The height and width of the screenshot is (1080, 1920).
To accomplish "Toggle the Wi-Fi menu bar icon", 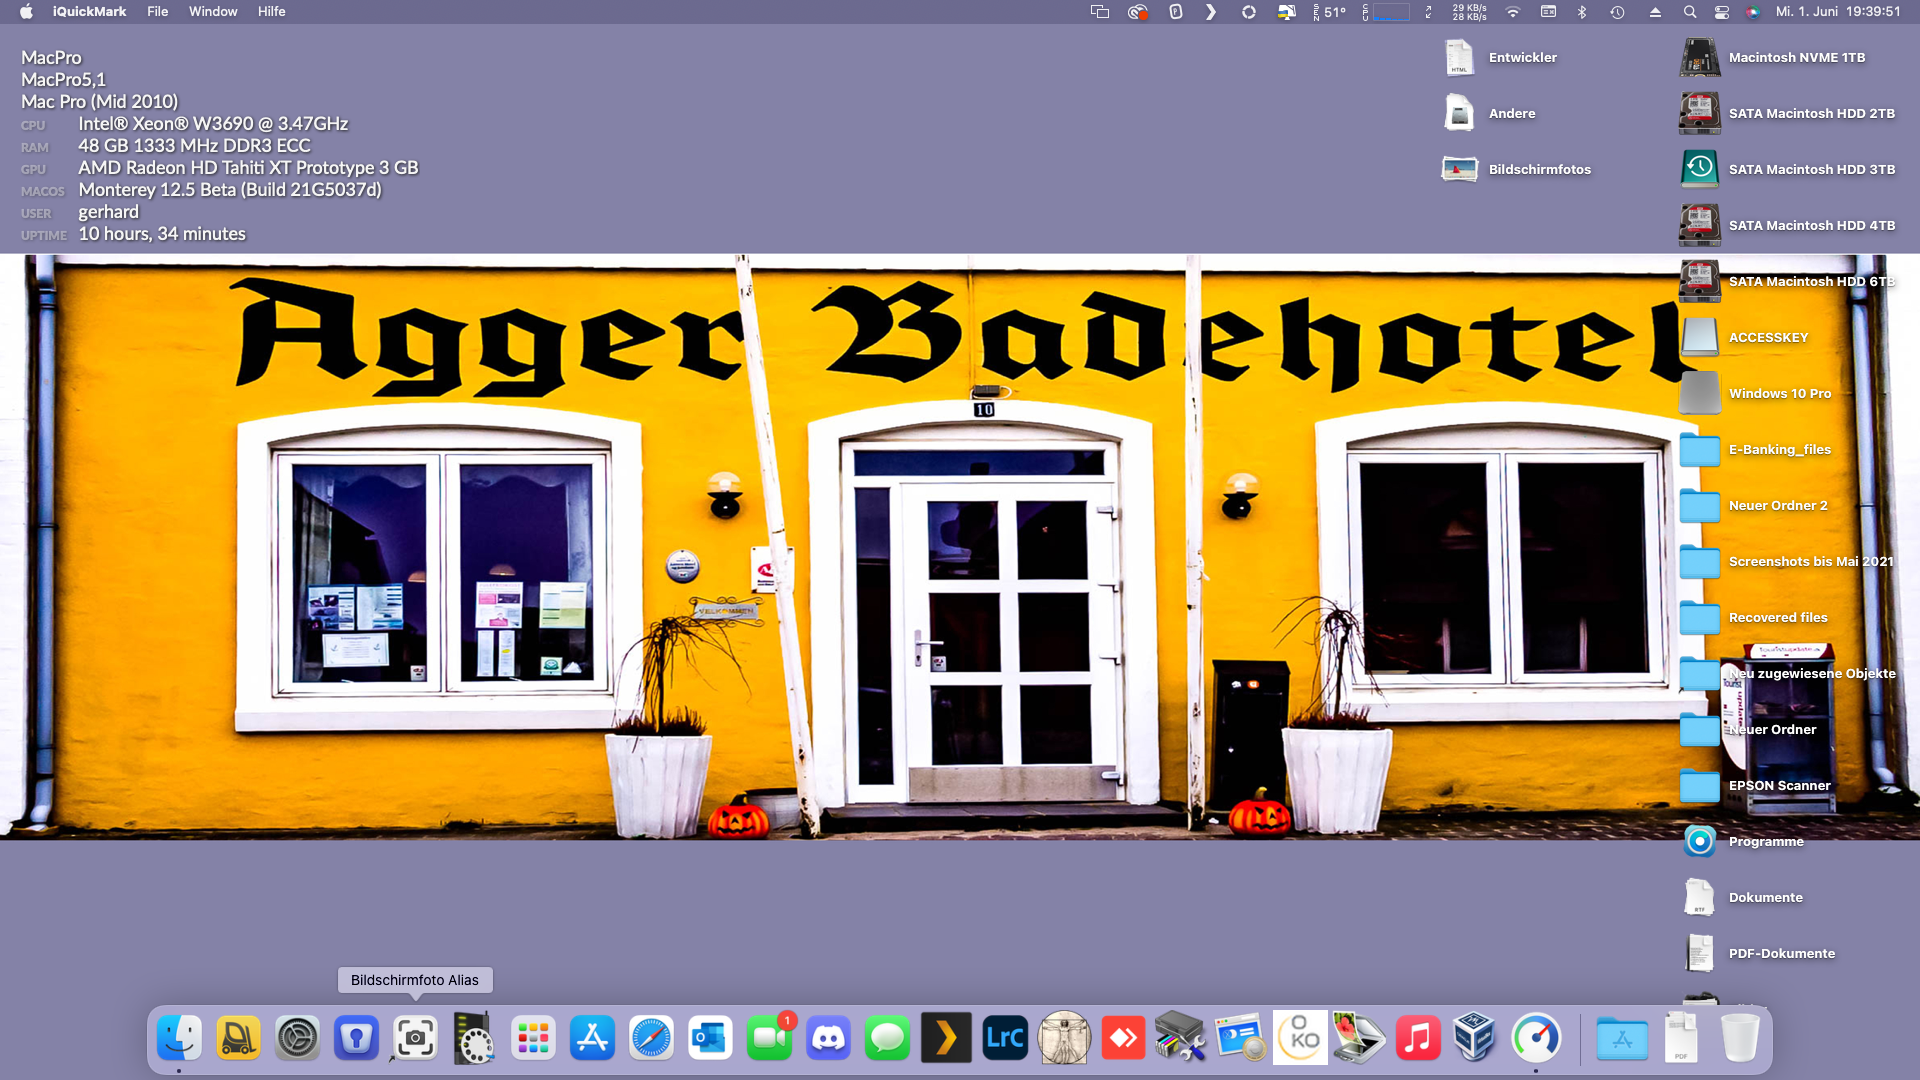I will click(x=1513, y=12).
